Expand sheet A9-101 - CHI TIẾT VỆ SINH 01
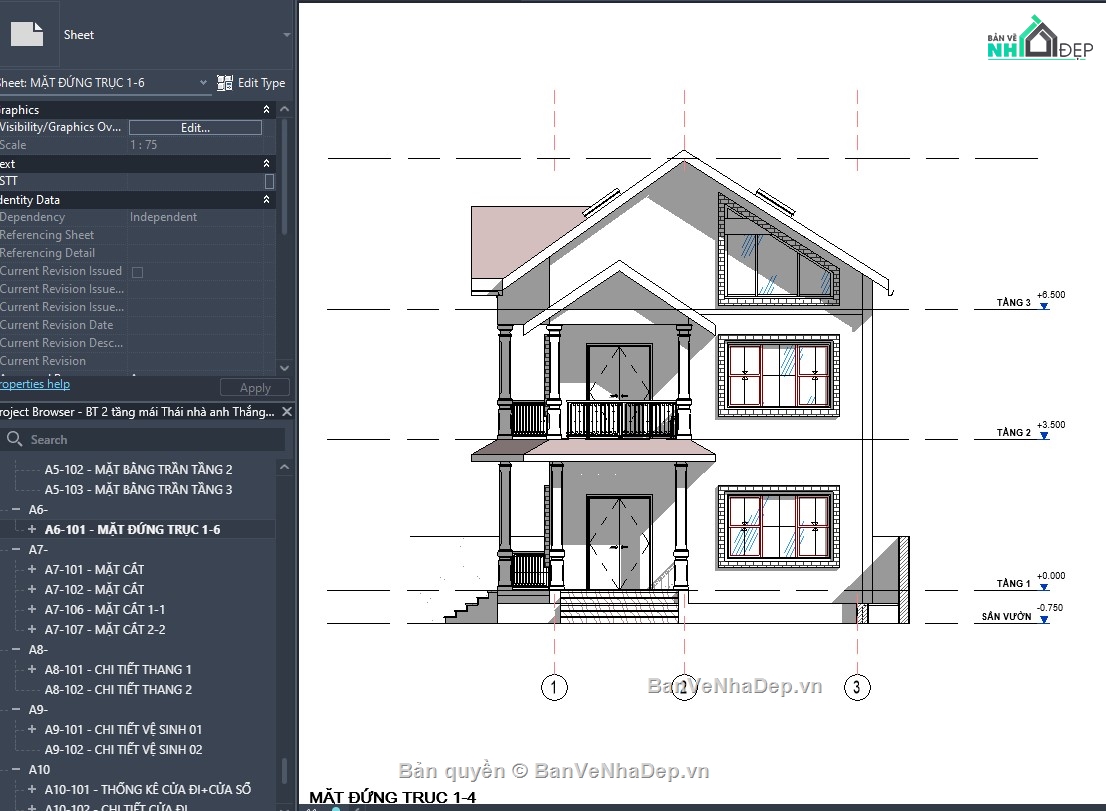Viewport: 1106px width, 811px height. (x=32, y=729)
